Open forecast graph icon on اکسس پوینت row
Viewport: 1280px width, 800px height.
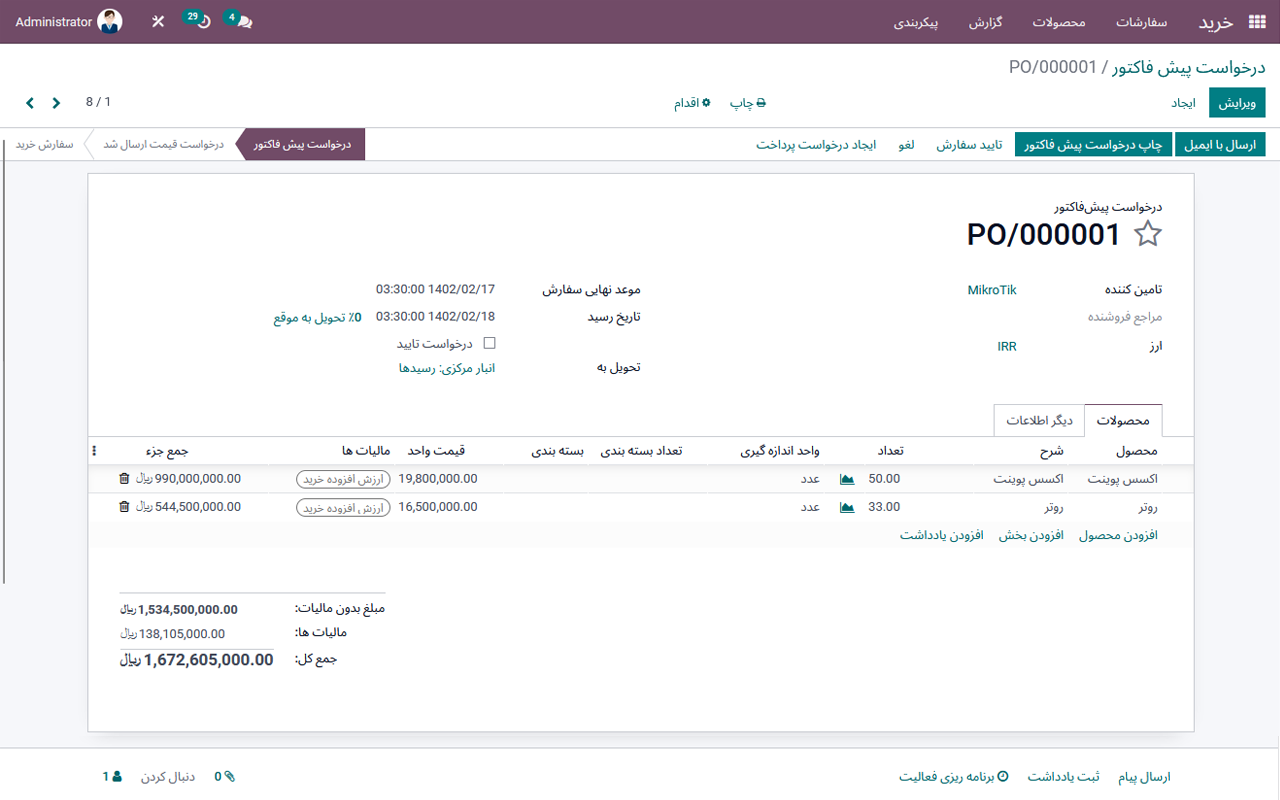pos(846,478)
